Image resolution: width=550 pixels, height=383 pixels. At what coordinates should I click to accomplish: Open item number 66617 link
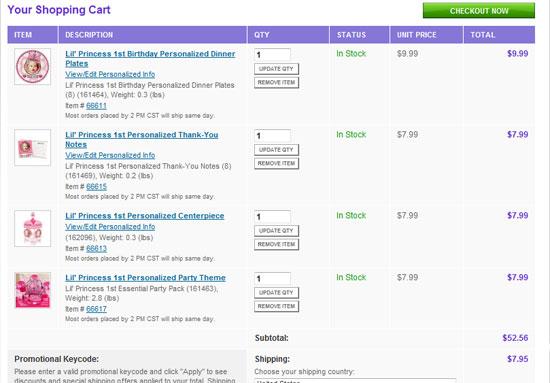point(96,309)
